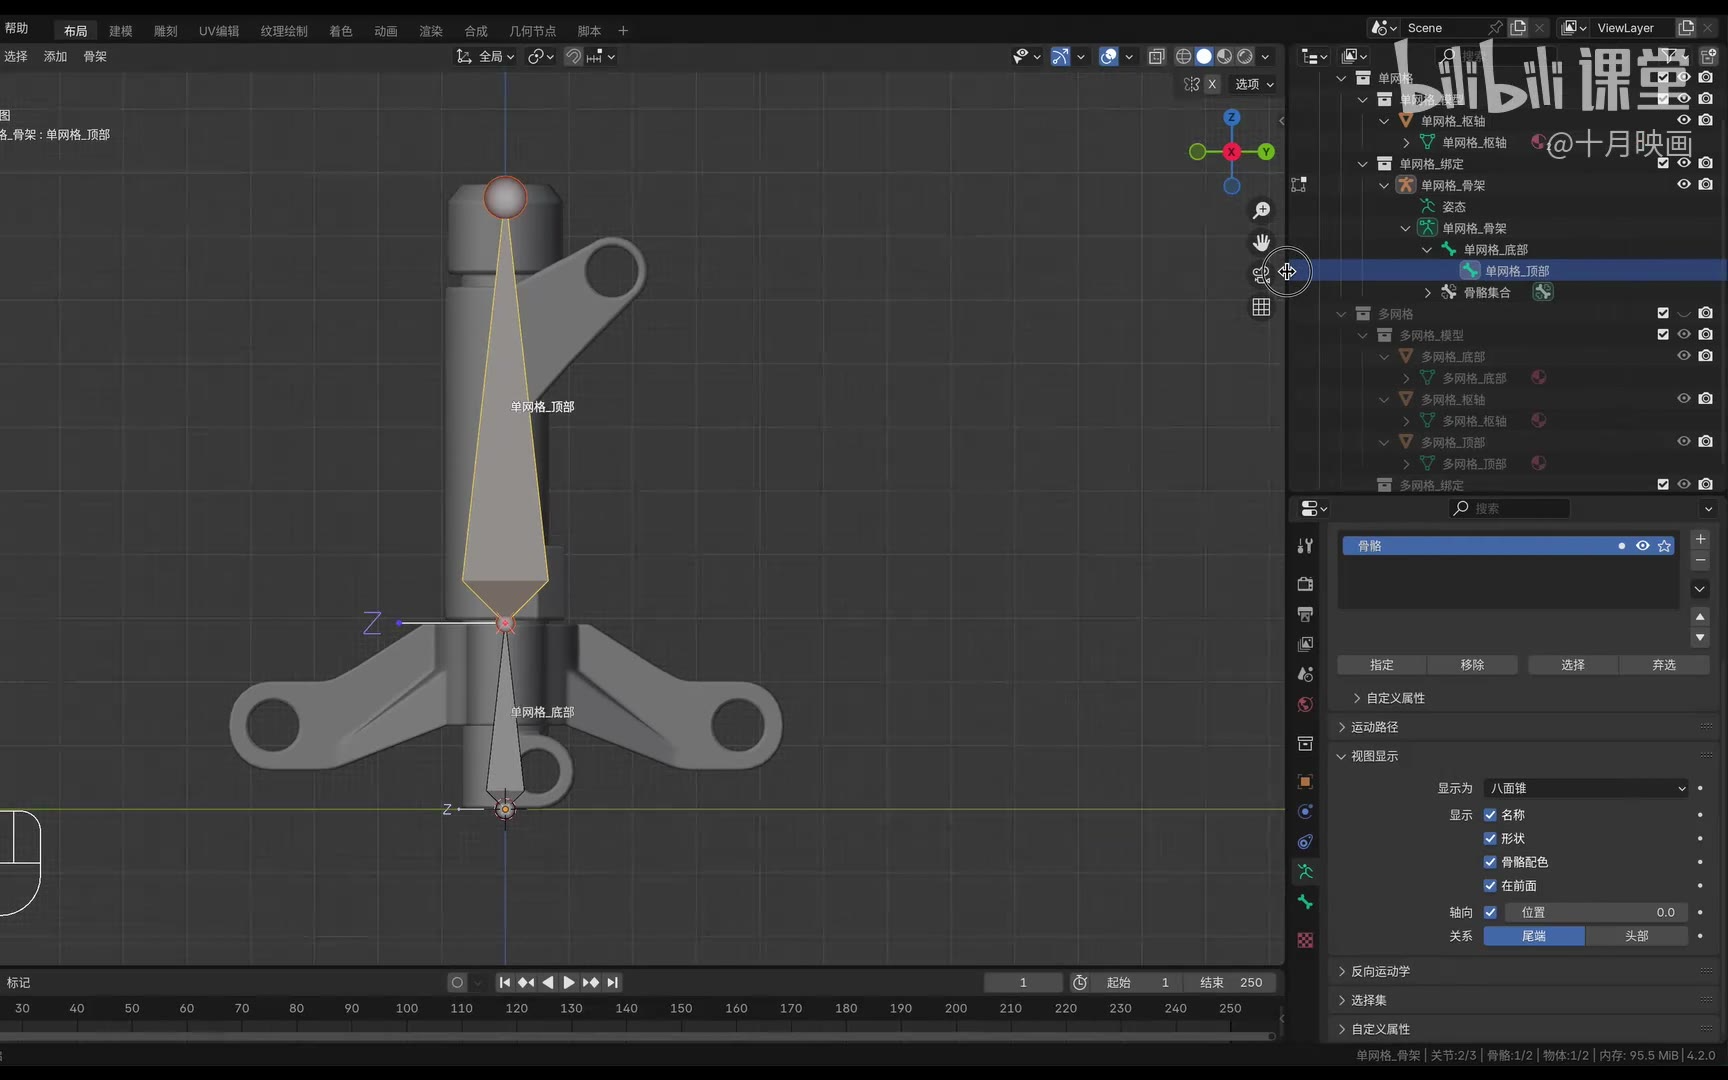
Task: Switch to the 建模 workspace tab
Action: coord(121,31)
